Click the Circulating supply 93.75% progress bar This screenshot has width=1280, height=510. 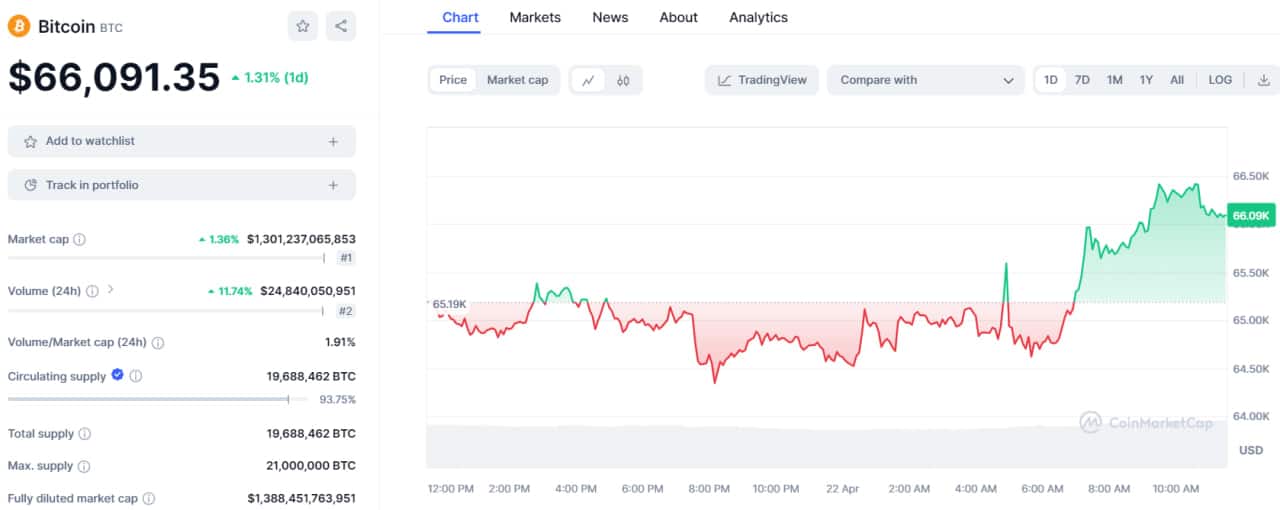(159, 399)
